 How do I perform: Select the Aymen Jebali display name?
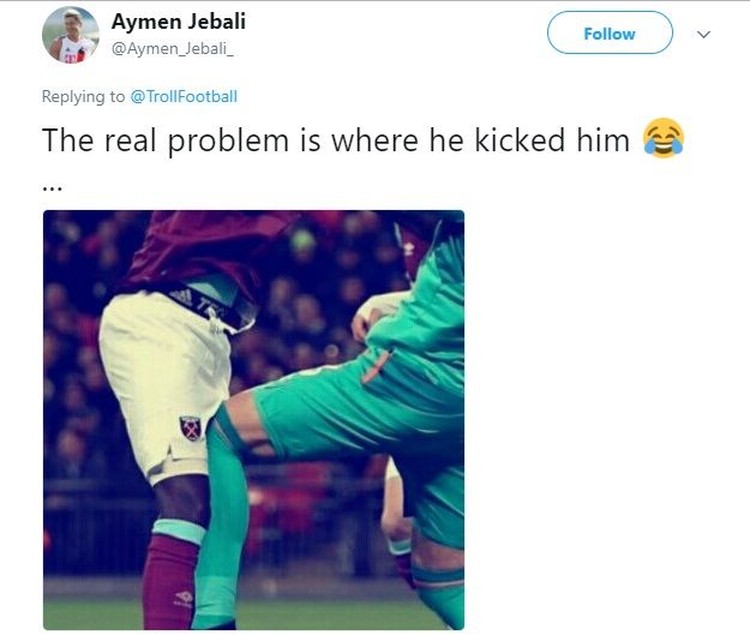click(178, 22)
